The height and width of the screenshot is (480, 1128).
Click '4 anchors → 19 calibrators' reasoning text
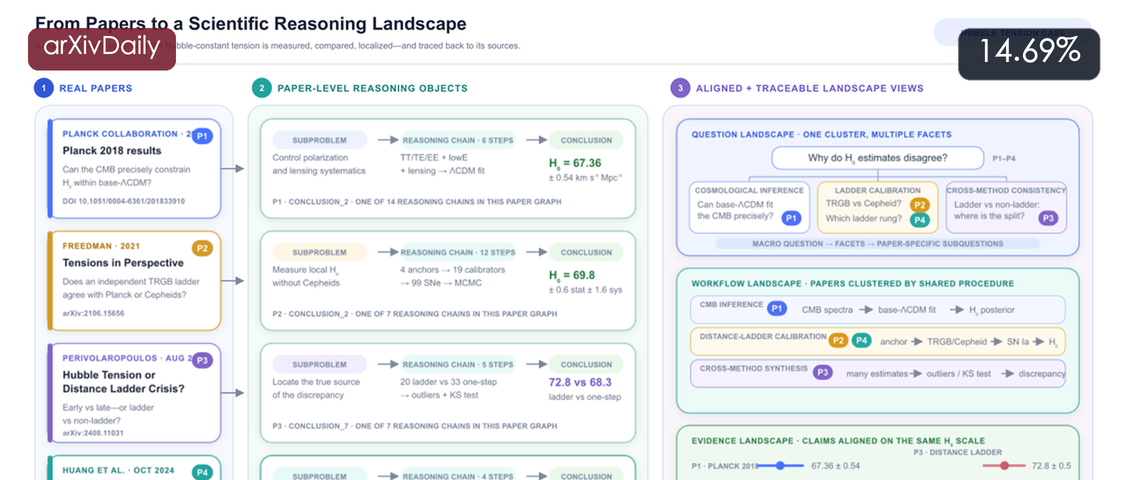[452, 270]
